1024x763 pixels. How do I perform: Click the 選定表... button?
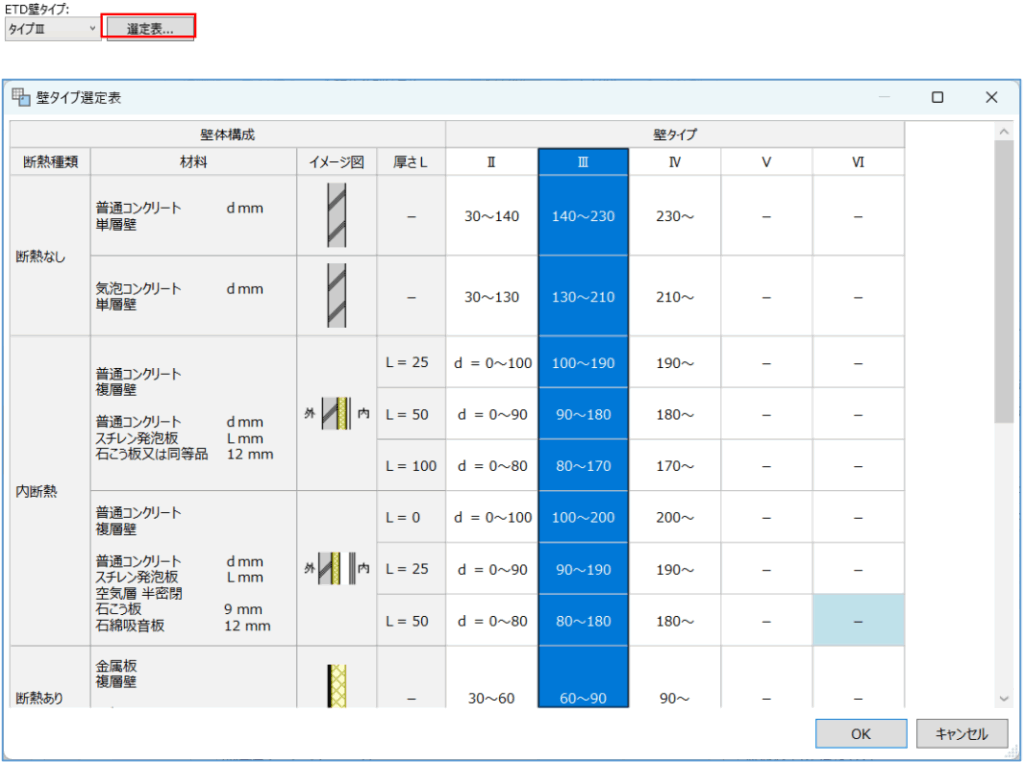point(150,29)
